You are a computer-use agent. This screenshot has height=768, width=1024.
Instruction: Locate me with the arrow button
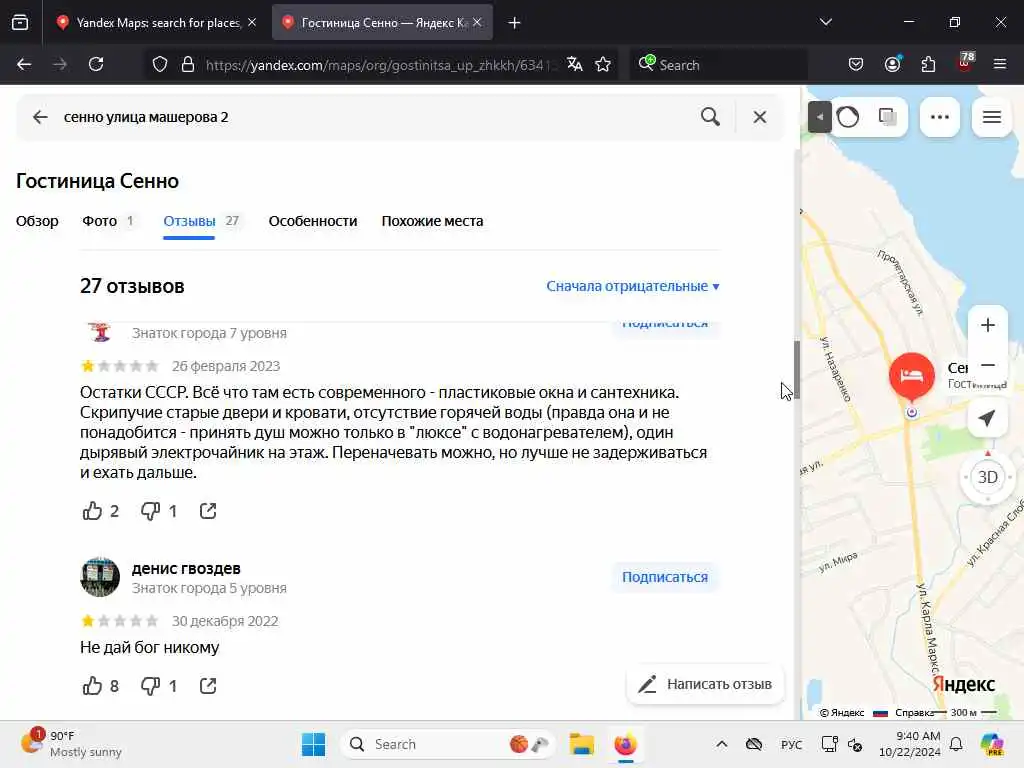point(987,419)
